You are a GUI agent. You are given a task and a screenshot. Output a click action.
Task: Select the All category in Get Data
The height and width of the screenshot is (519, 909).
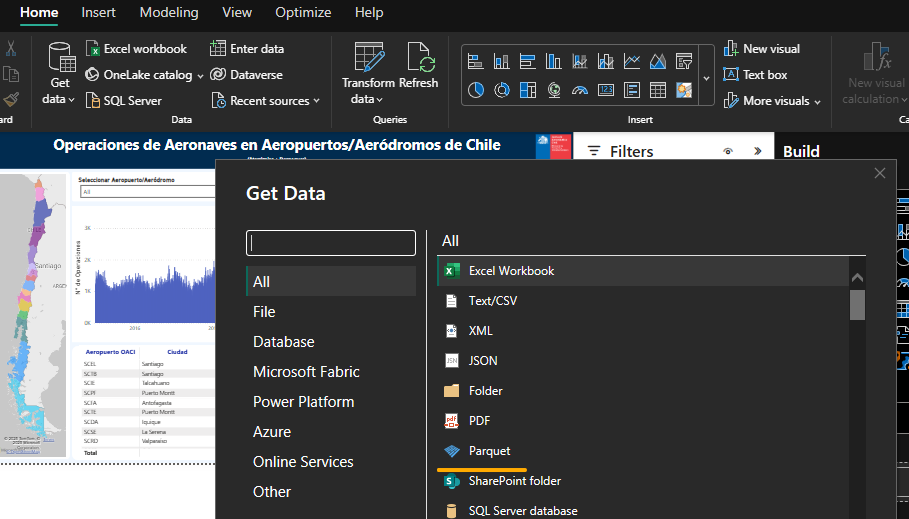pos(331,282)
